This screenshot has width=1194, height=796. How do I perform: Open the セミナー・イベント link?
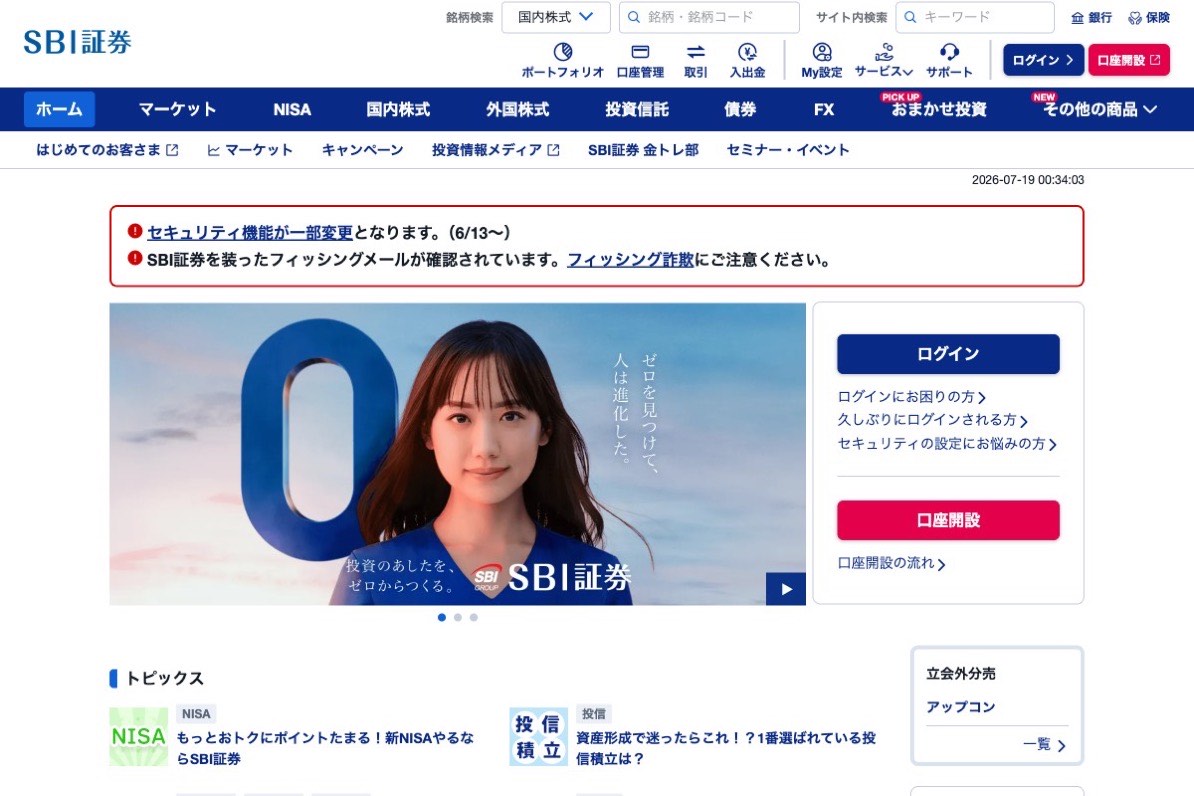pyautogui.click(x=787, y=150)
